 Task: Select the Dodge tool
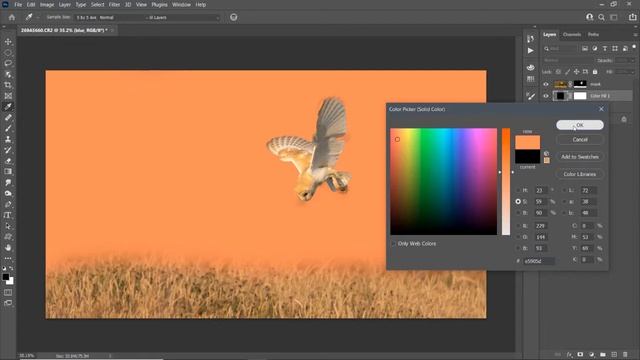pyautogui.click(x=8, y=193)
